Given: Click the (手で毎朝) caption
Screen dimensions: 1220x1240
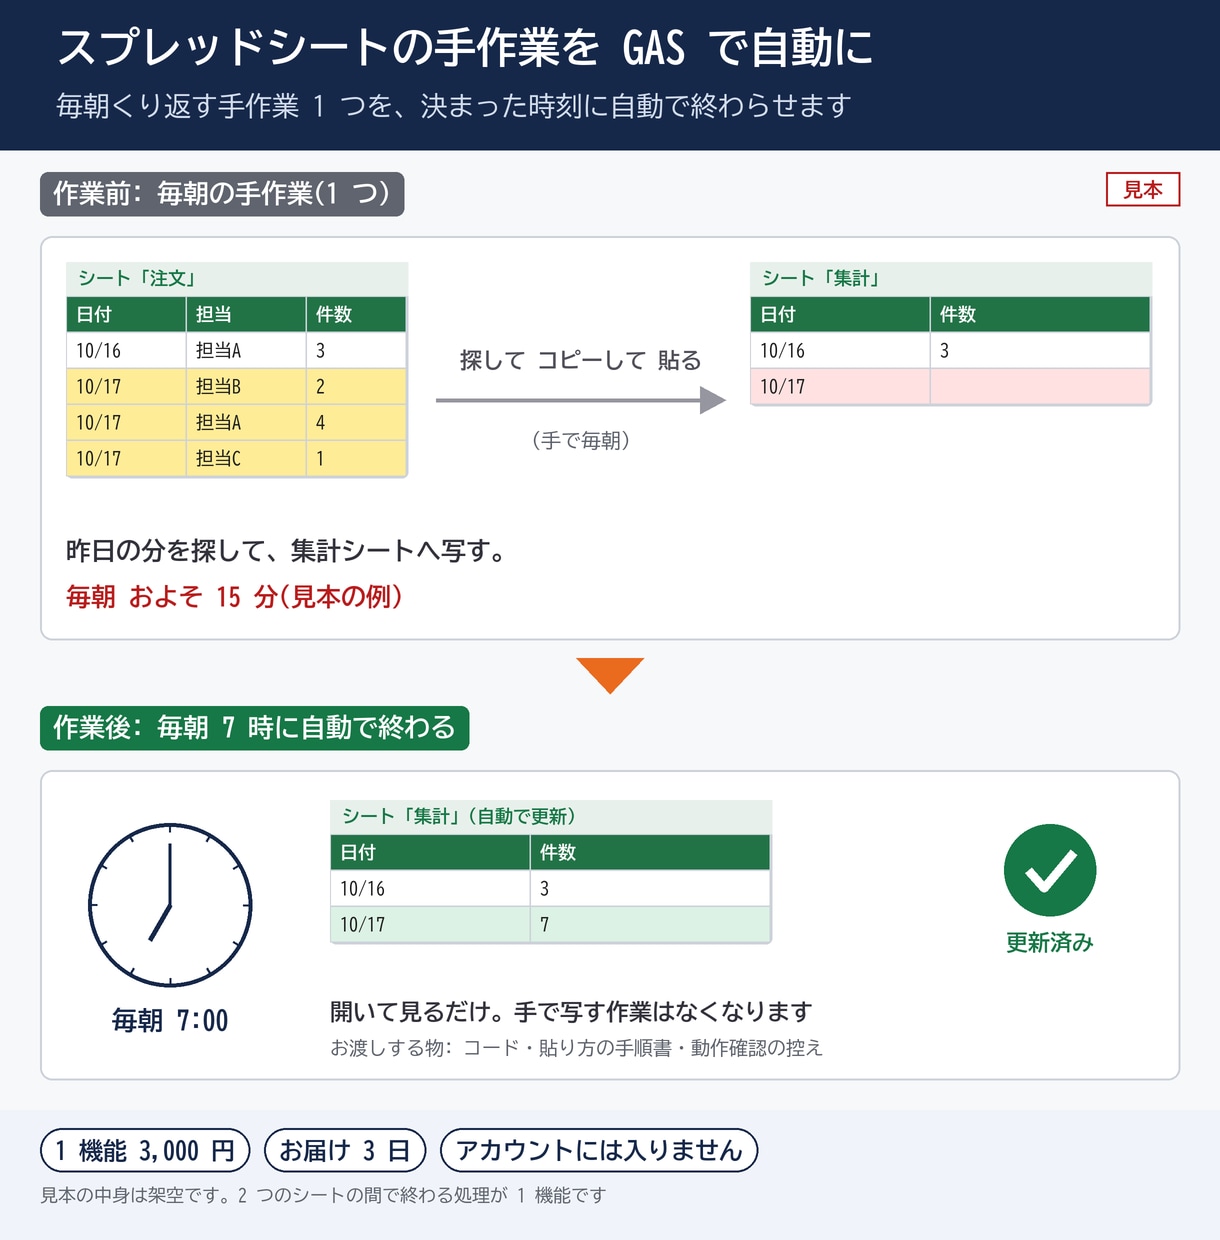Looking at the screenshot, I should click(x=580, y=440).
